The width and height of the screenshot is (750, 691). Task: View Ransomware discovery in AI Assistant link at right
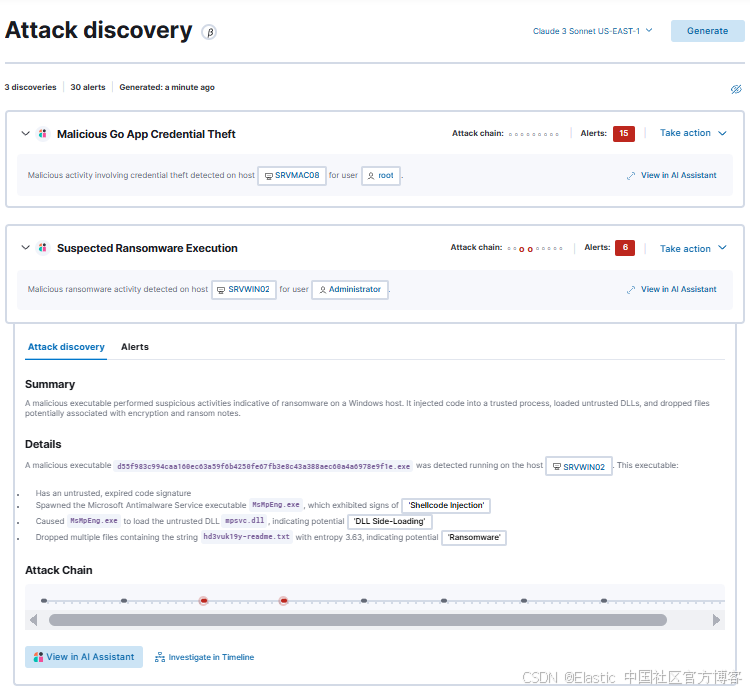[x=672, y=290]
